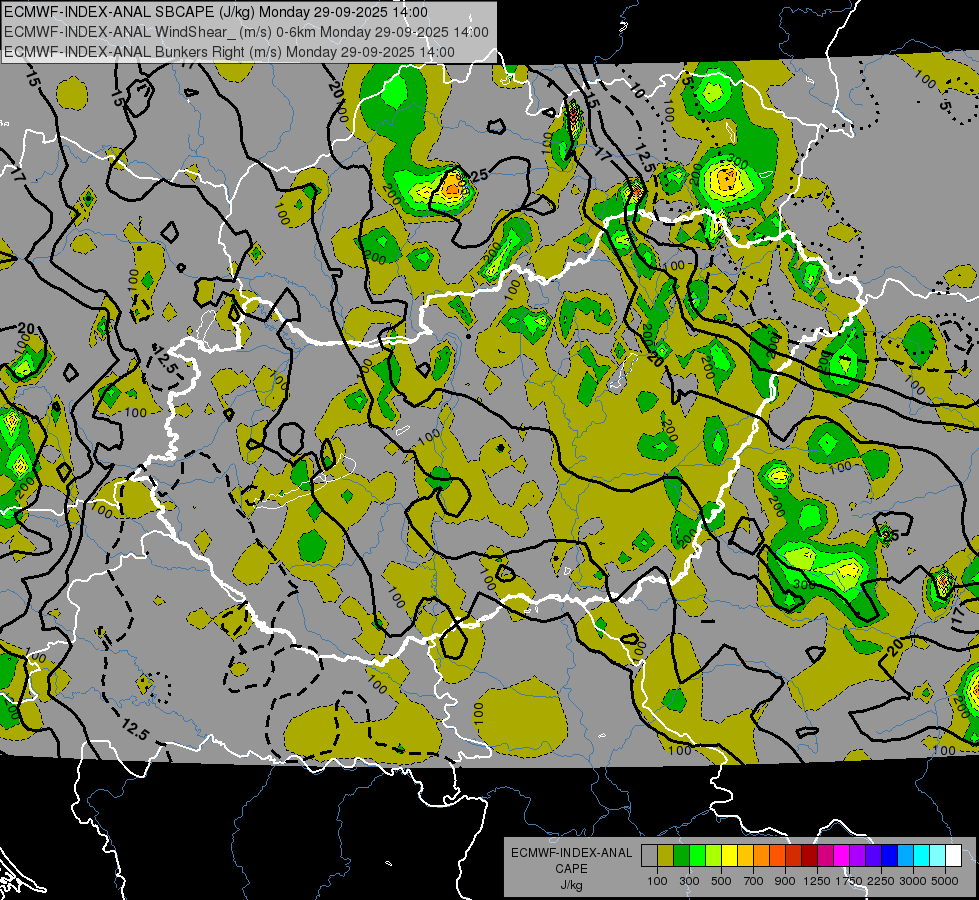This screenshot has height=900, width=979.
Task: Click the legend value 700
Action: click(754, 881)
